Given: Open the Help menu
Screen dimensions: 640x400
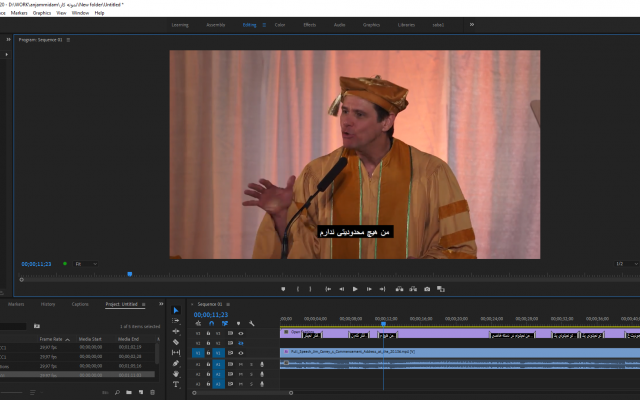Looking at the screenshot, I should [99, 13].
